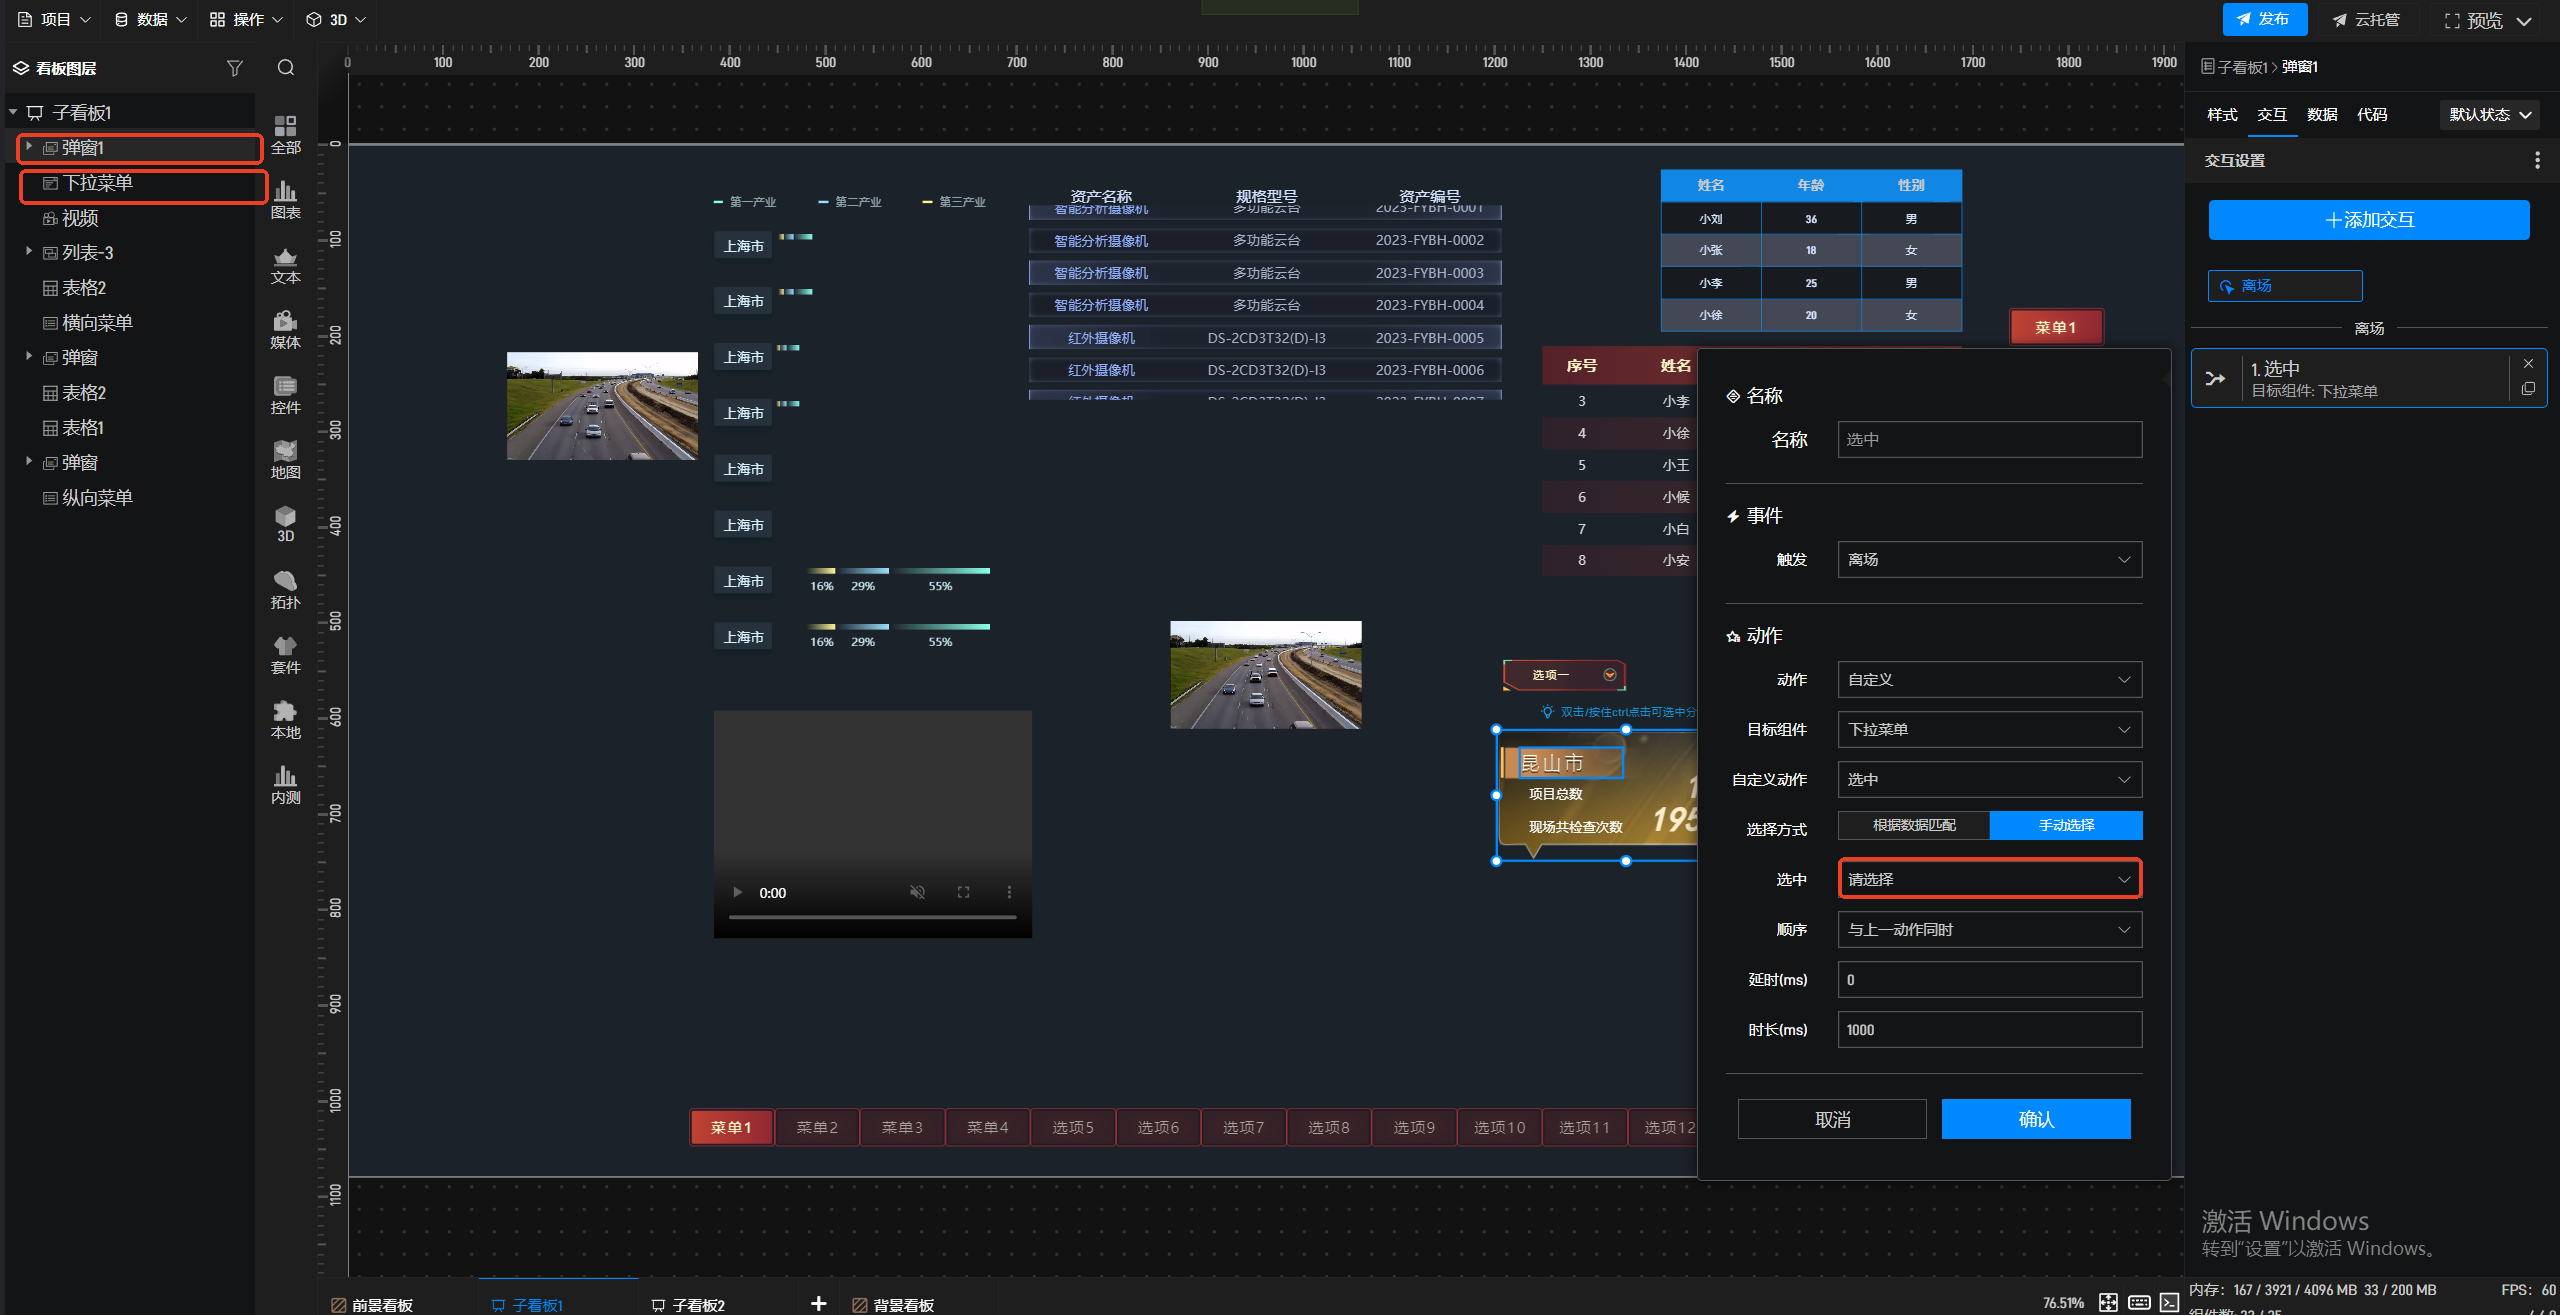Click the 确认 confirm button
Image resolution: width=2560 pixels, height=1315 pixels.
click(2035, 1119)
